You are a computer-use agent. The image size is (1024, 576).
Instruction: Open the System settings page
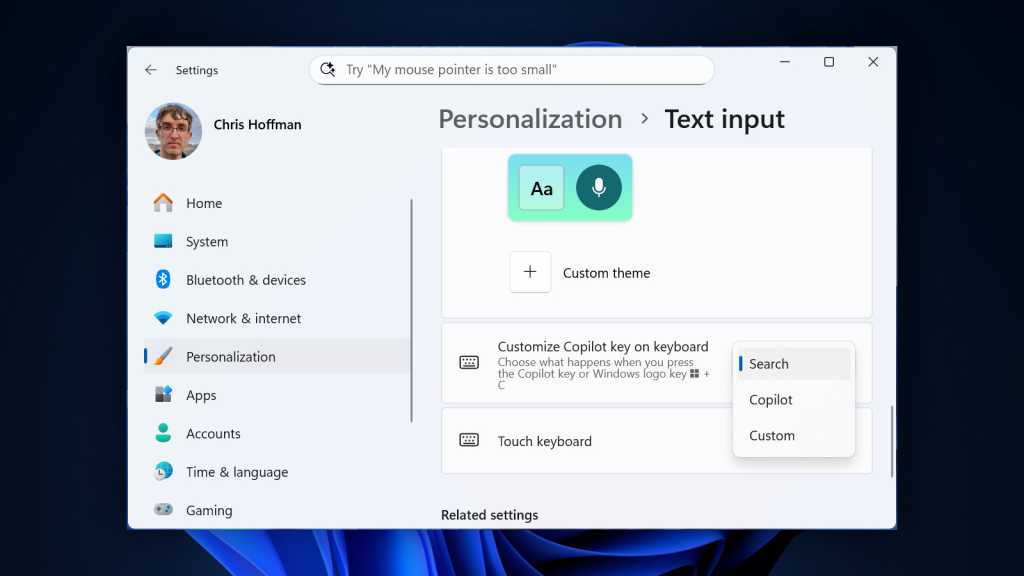pyautogui.click(x=207, y=242)
